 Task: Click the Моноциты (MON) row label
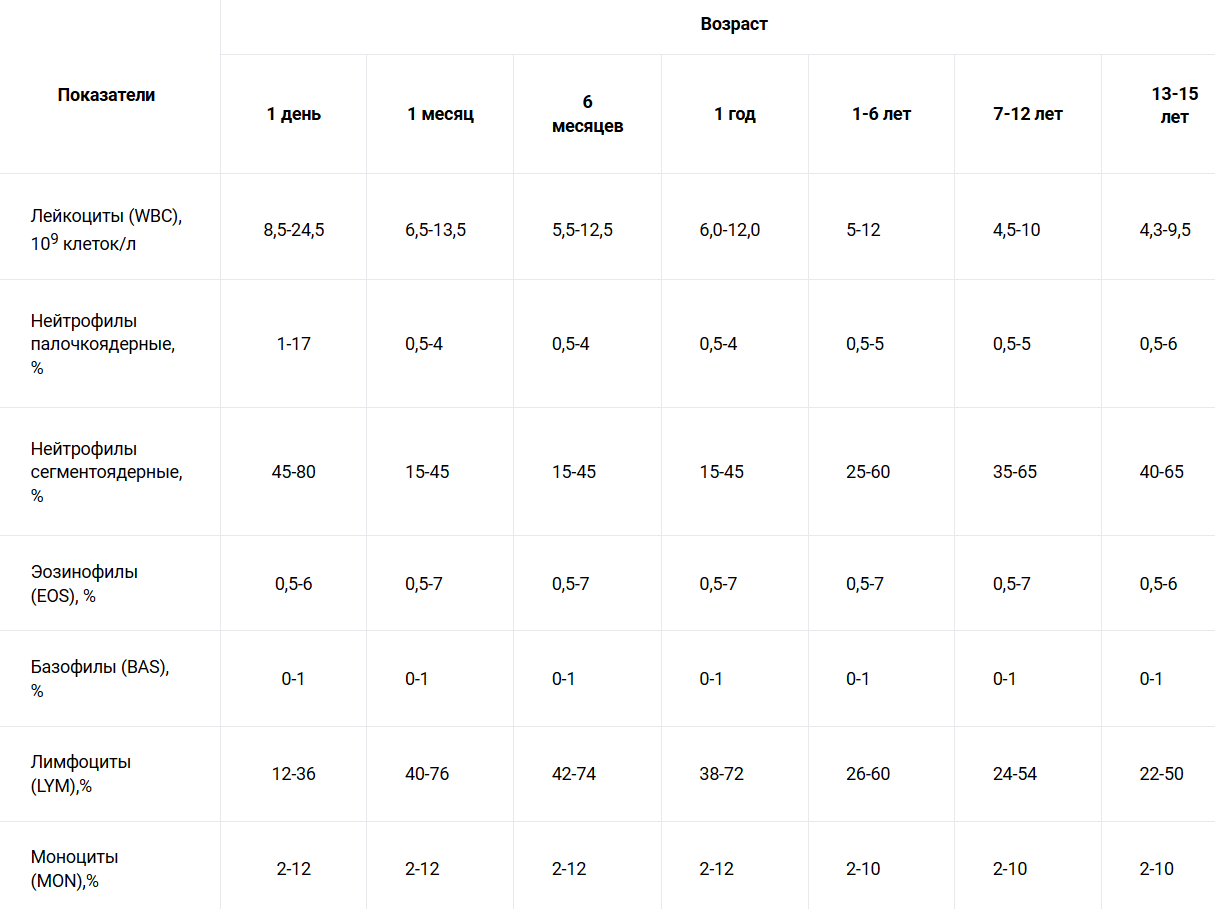point(75,869)
